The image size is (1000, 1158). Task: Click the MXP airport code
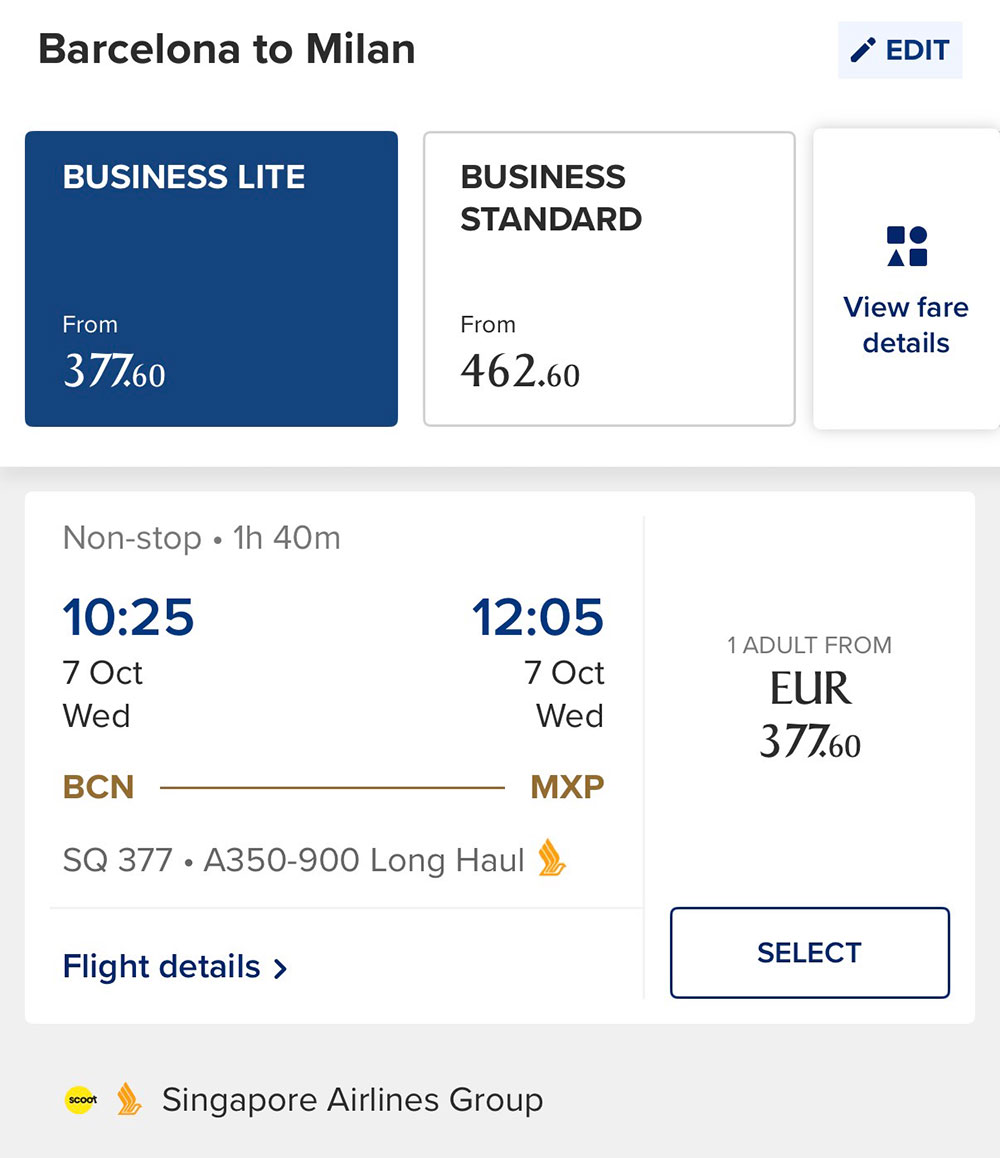pos(567,787)
